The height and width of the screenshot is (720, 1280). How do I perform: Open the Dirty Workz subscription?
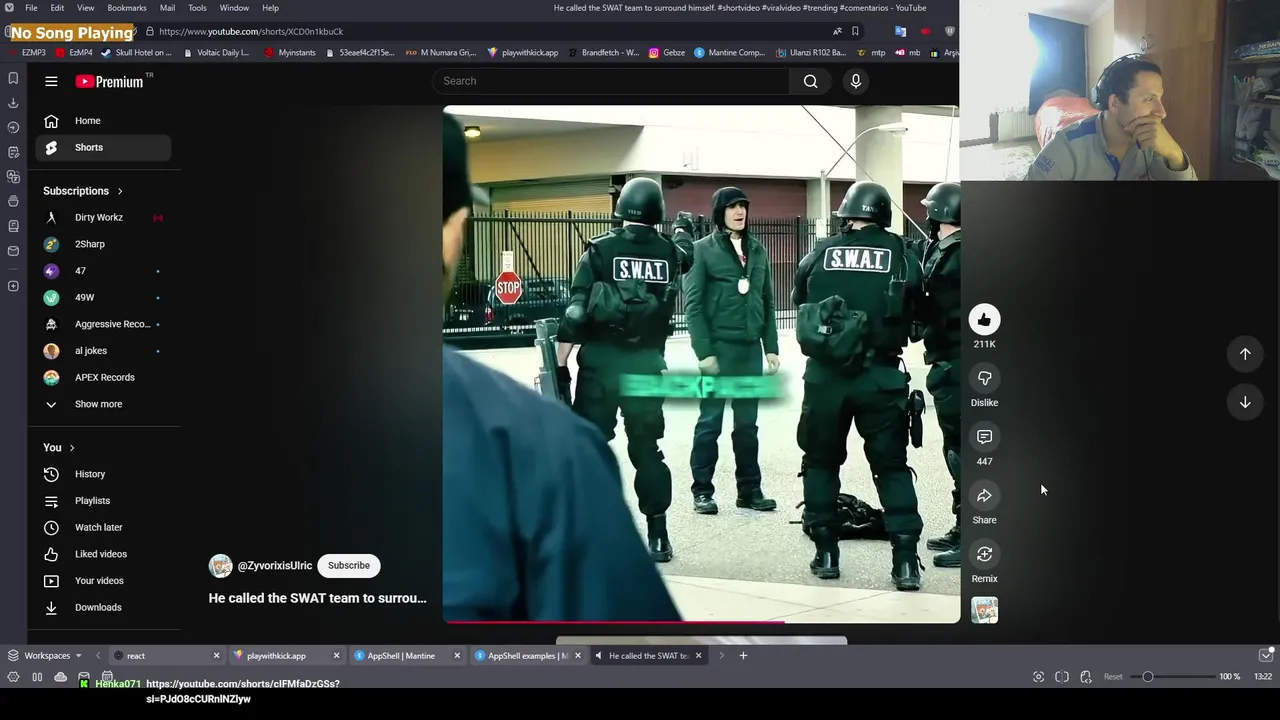tap(104, 217)
